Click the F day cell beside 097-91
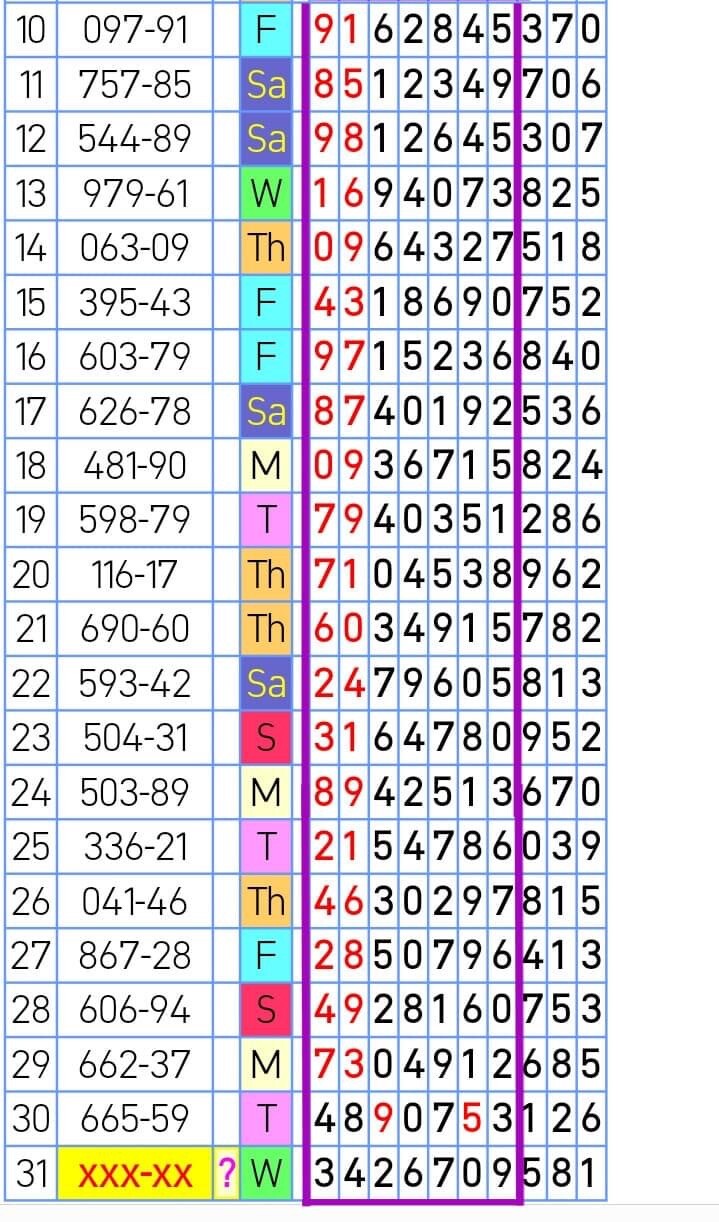The width and height of the screenshot is (719, 1222). tap(266, 31)
